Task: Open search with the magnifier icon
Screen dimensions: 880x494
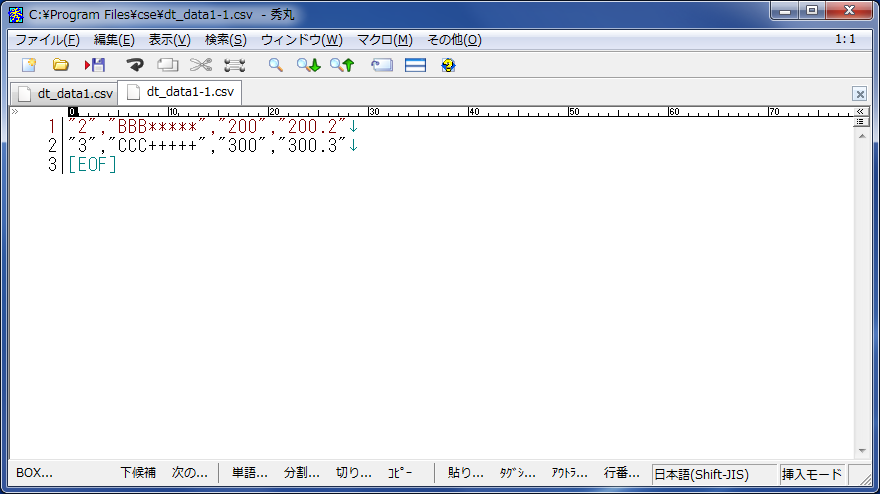Action: click(276, 65)
